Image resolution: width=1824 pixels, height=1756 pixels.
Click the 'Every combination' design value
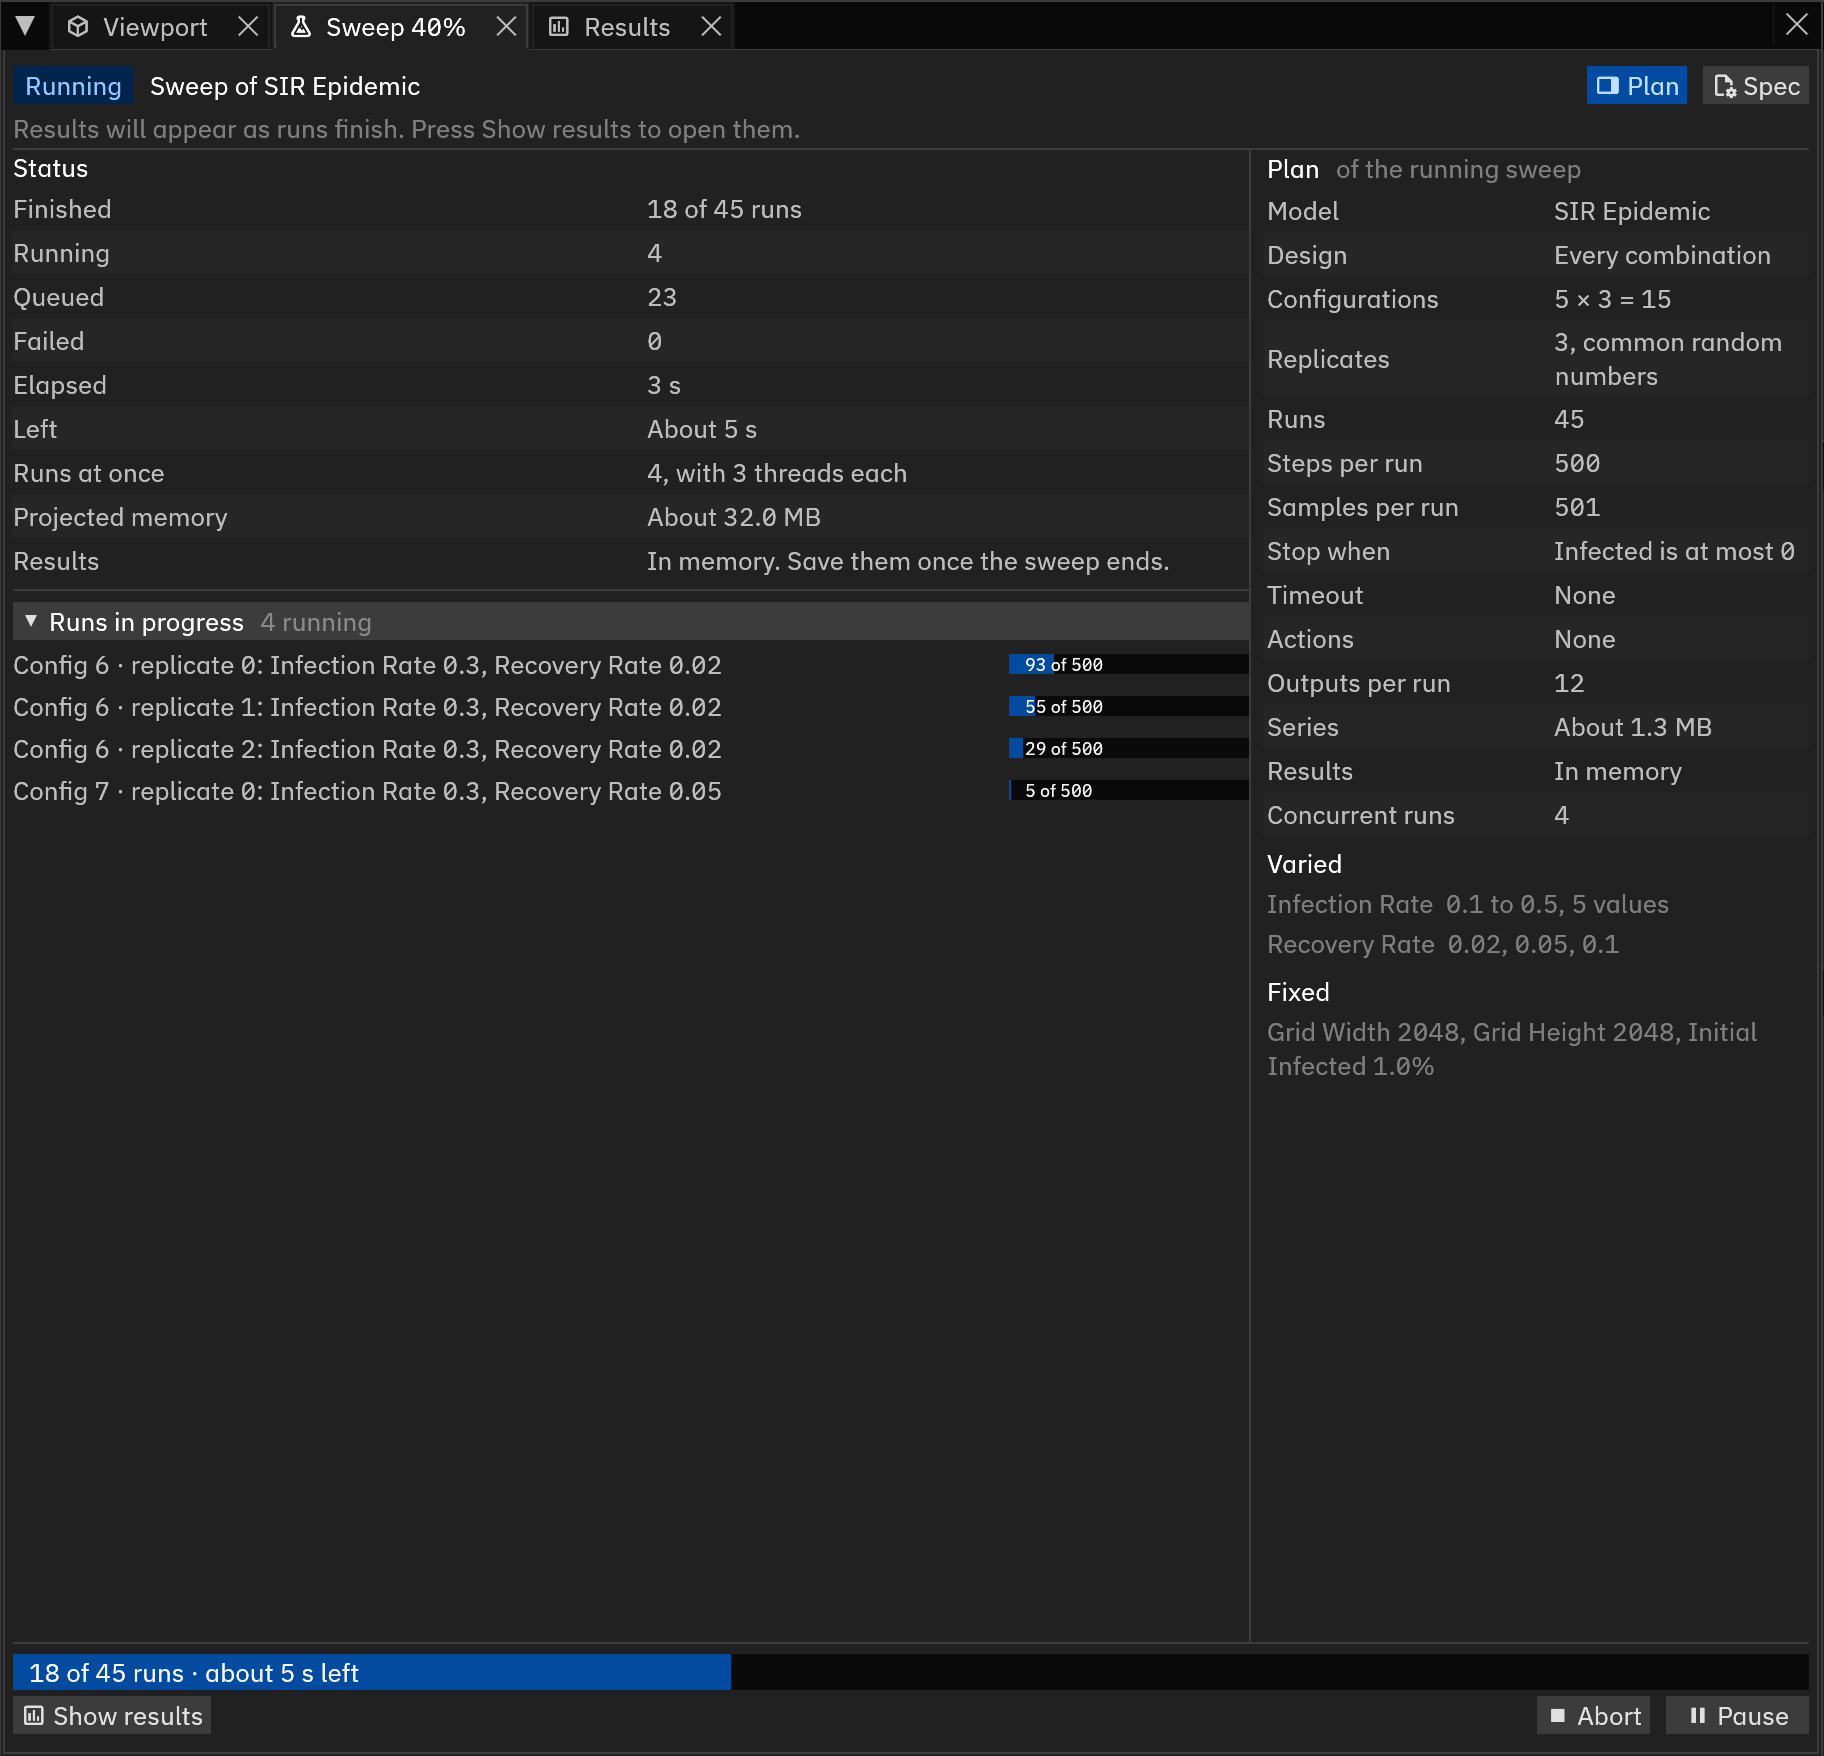coord(1662,256)
